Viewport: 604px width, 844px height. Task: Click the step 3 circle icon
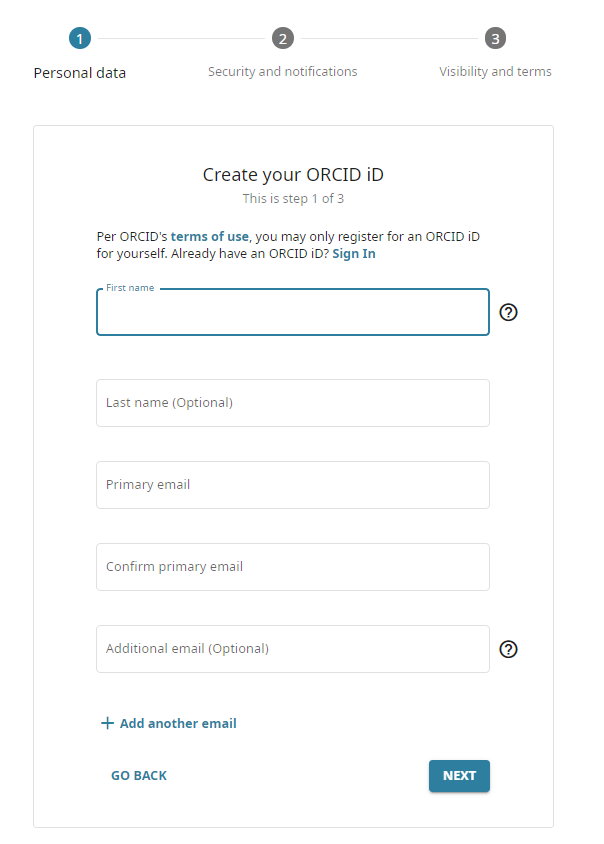495,39
